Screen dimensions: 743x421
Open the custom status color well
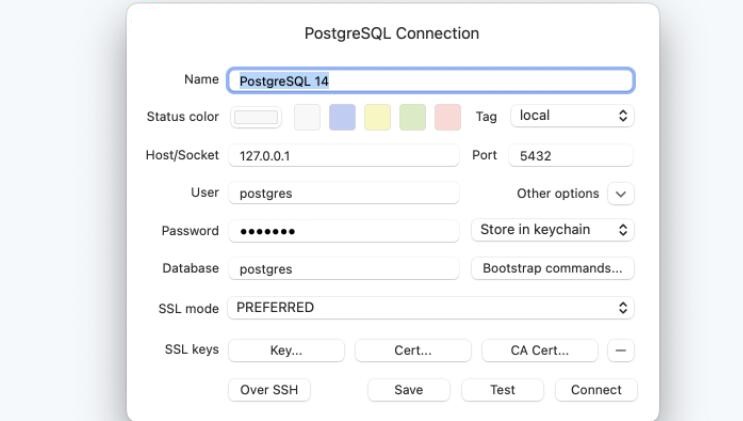256,117
